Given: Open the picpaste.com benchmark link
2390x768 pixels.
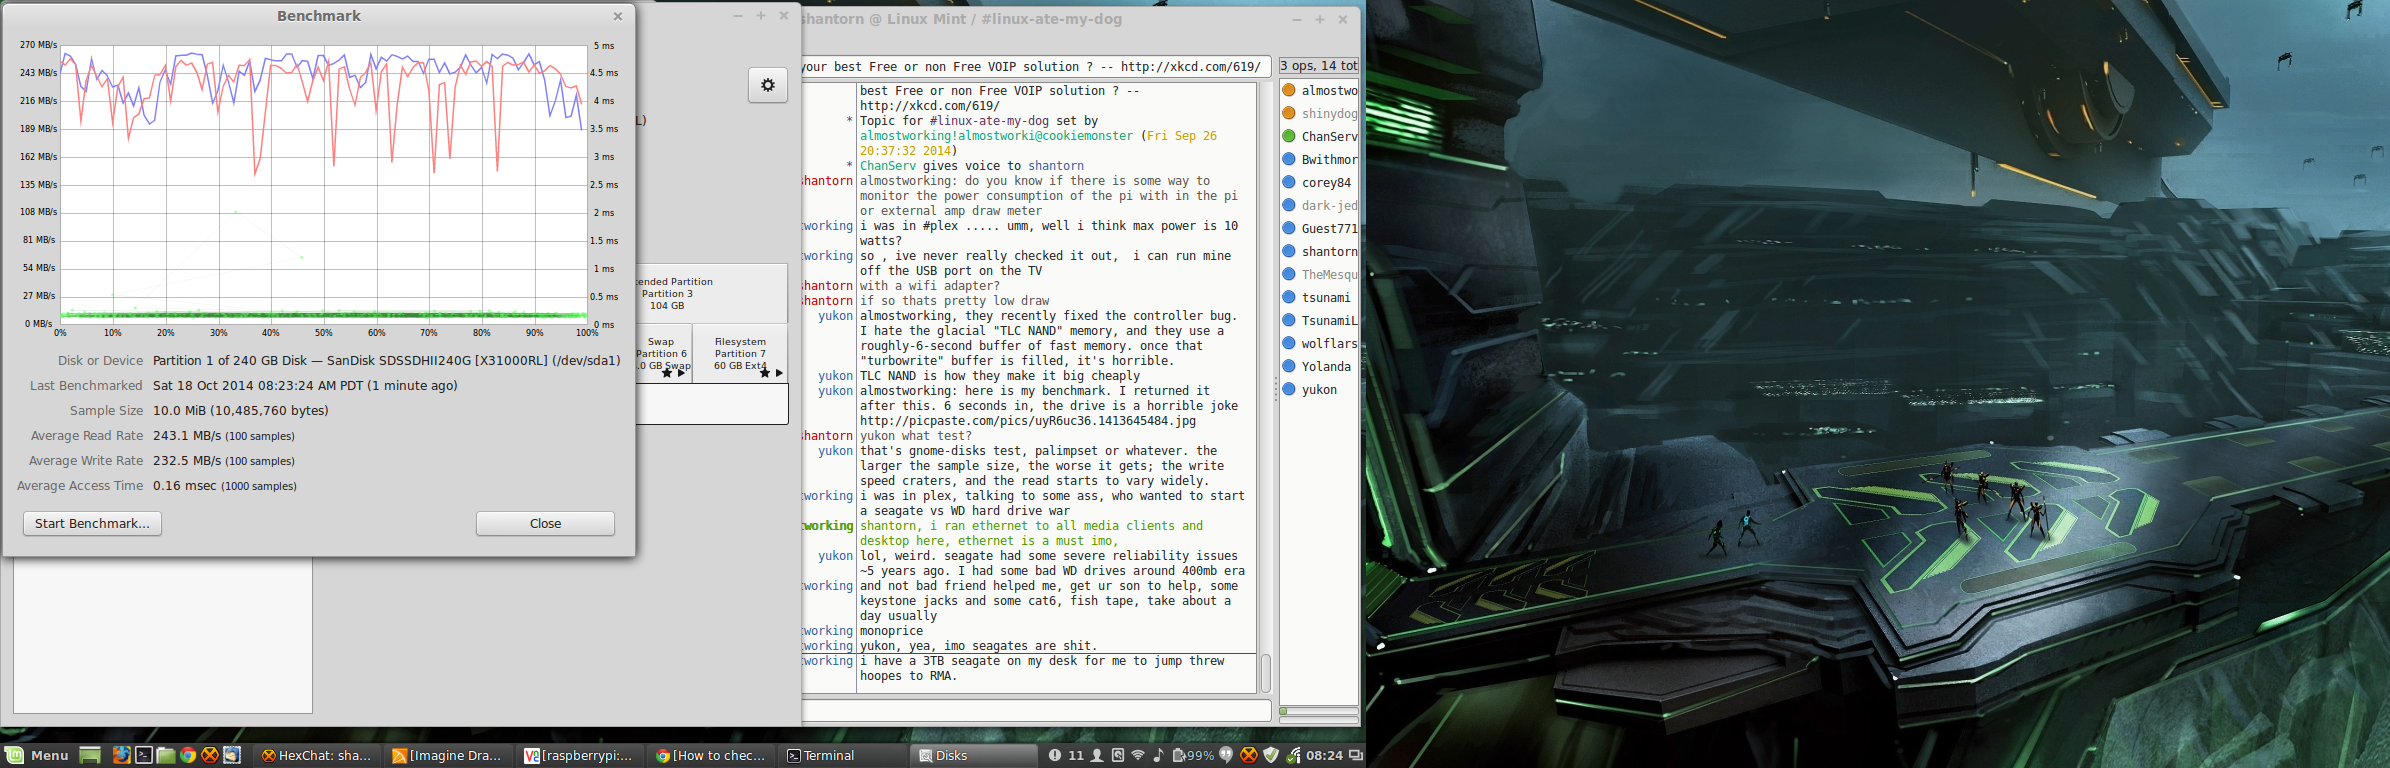Looking at the screenshot, I should point(1028,421).
